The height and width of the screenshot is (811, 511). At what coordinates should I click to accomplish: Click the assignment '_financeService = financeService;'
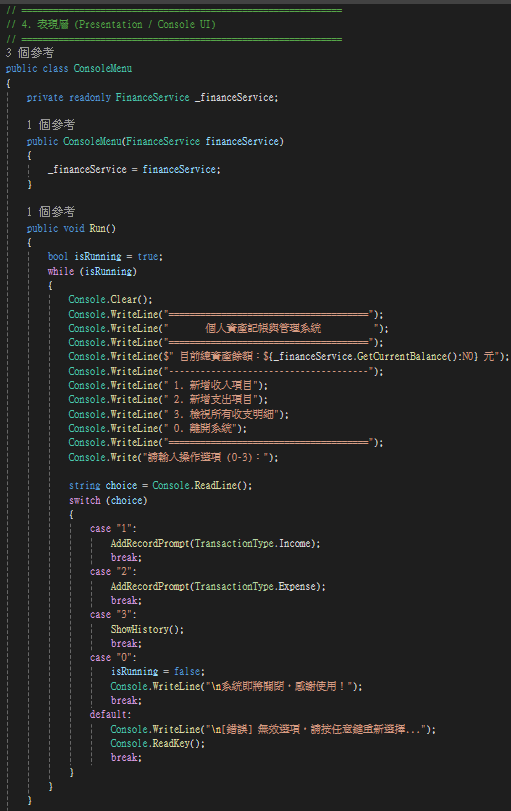pos(134,170)
